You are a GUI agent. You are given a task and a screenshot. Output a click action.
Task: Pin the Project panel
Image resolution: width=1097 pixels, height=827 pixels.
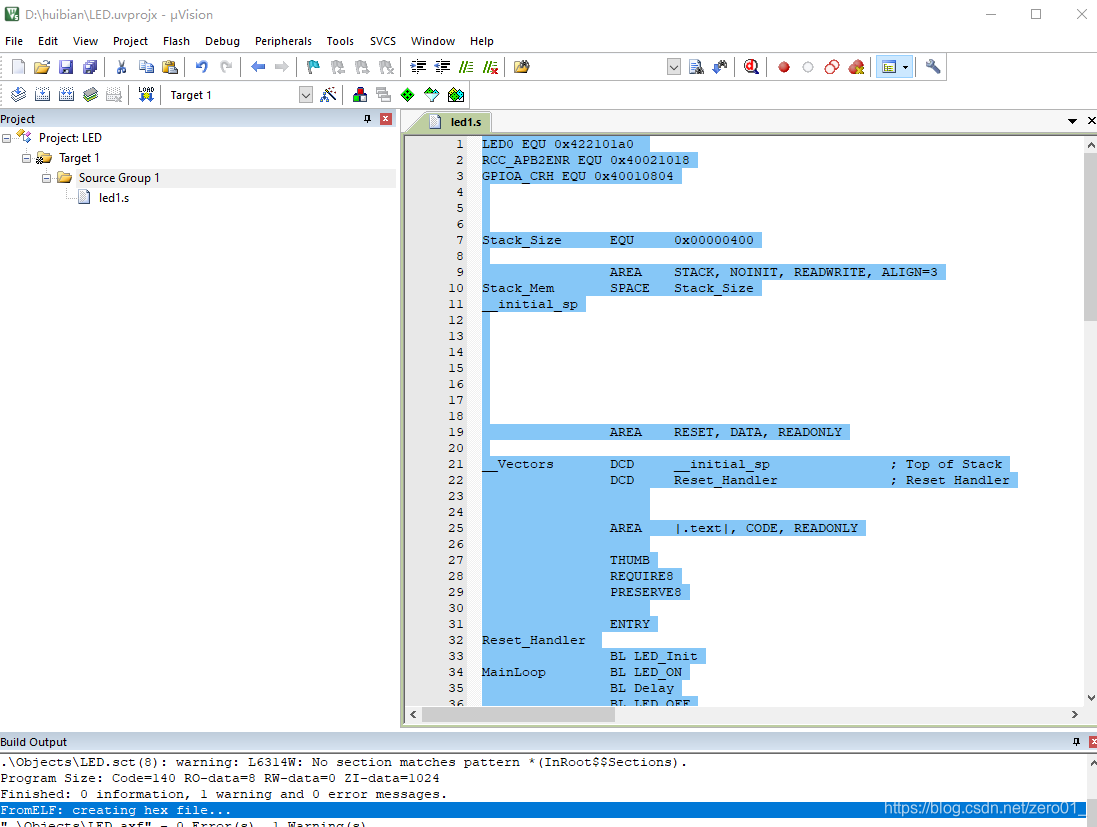[367, 119]
